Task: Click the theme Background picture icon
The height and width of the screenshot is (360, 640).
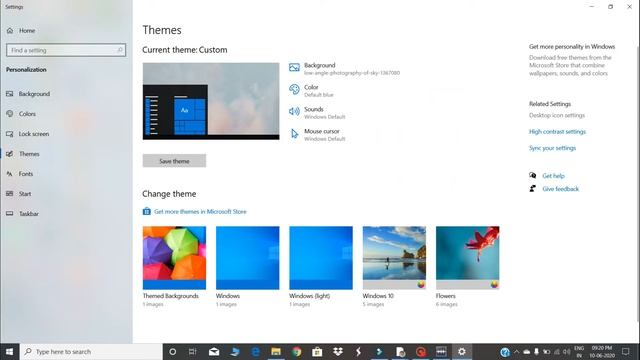Action: click(294, 68)
